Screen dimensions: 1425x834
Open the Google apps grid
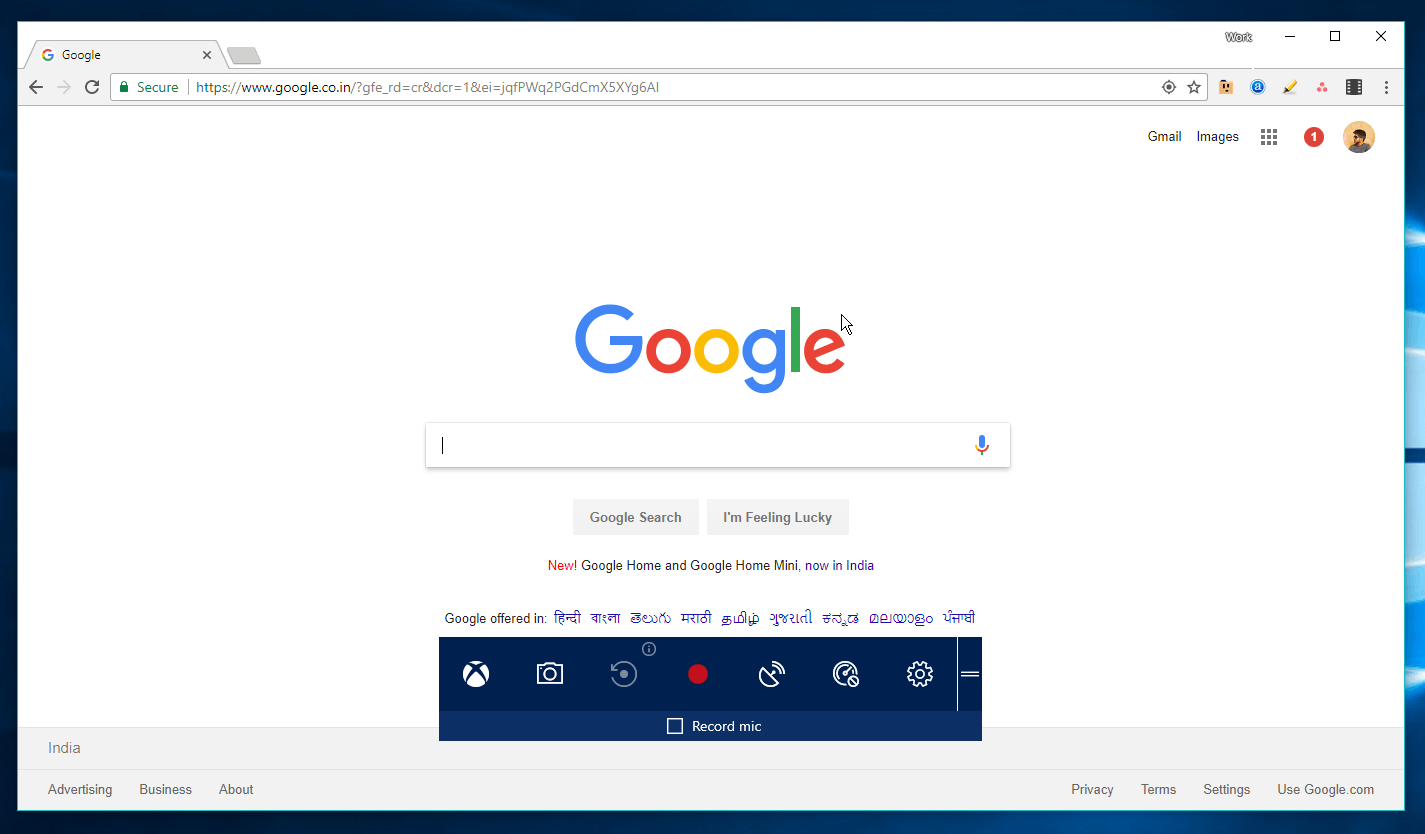click(x=1268, y=136)
